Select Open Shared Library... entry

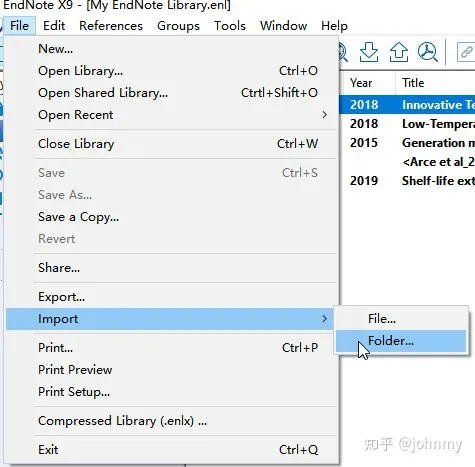[x=171, y=93]
